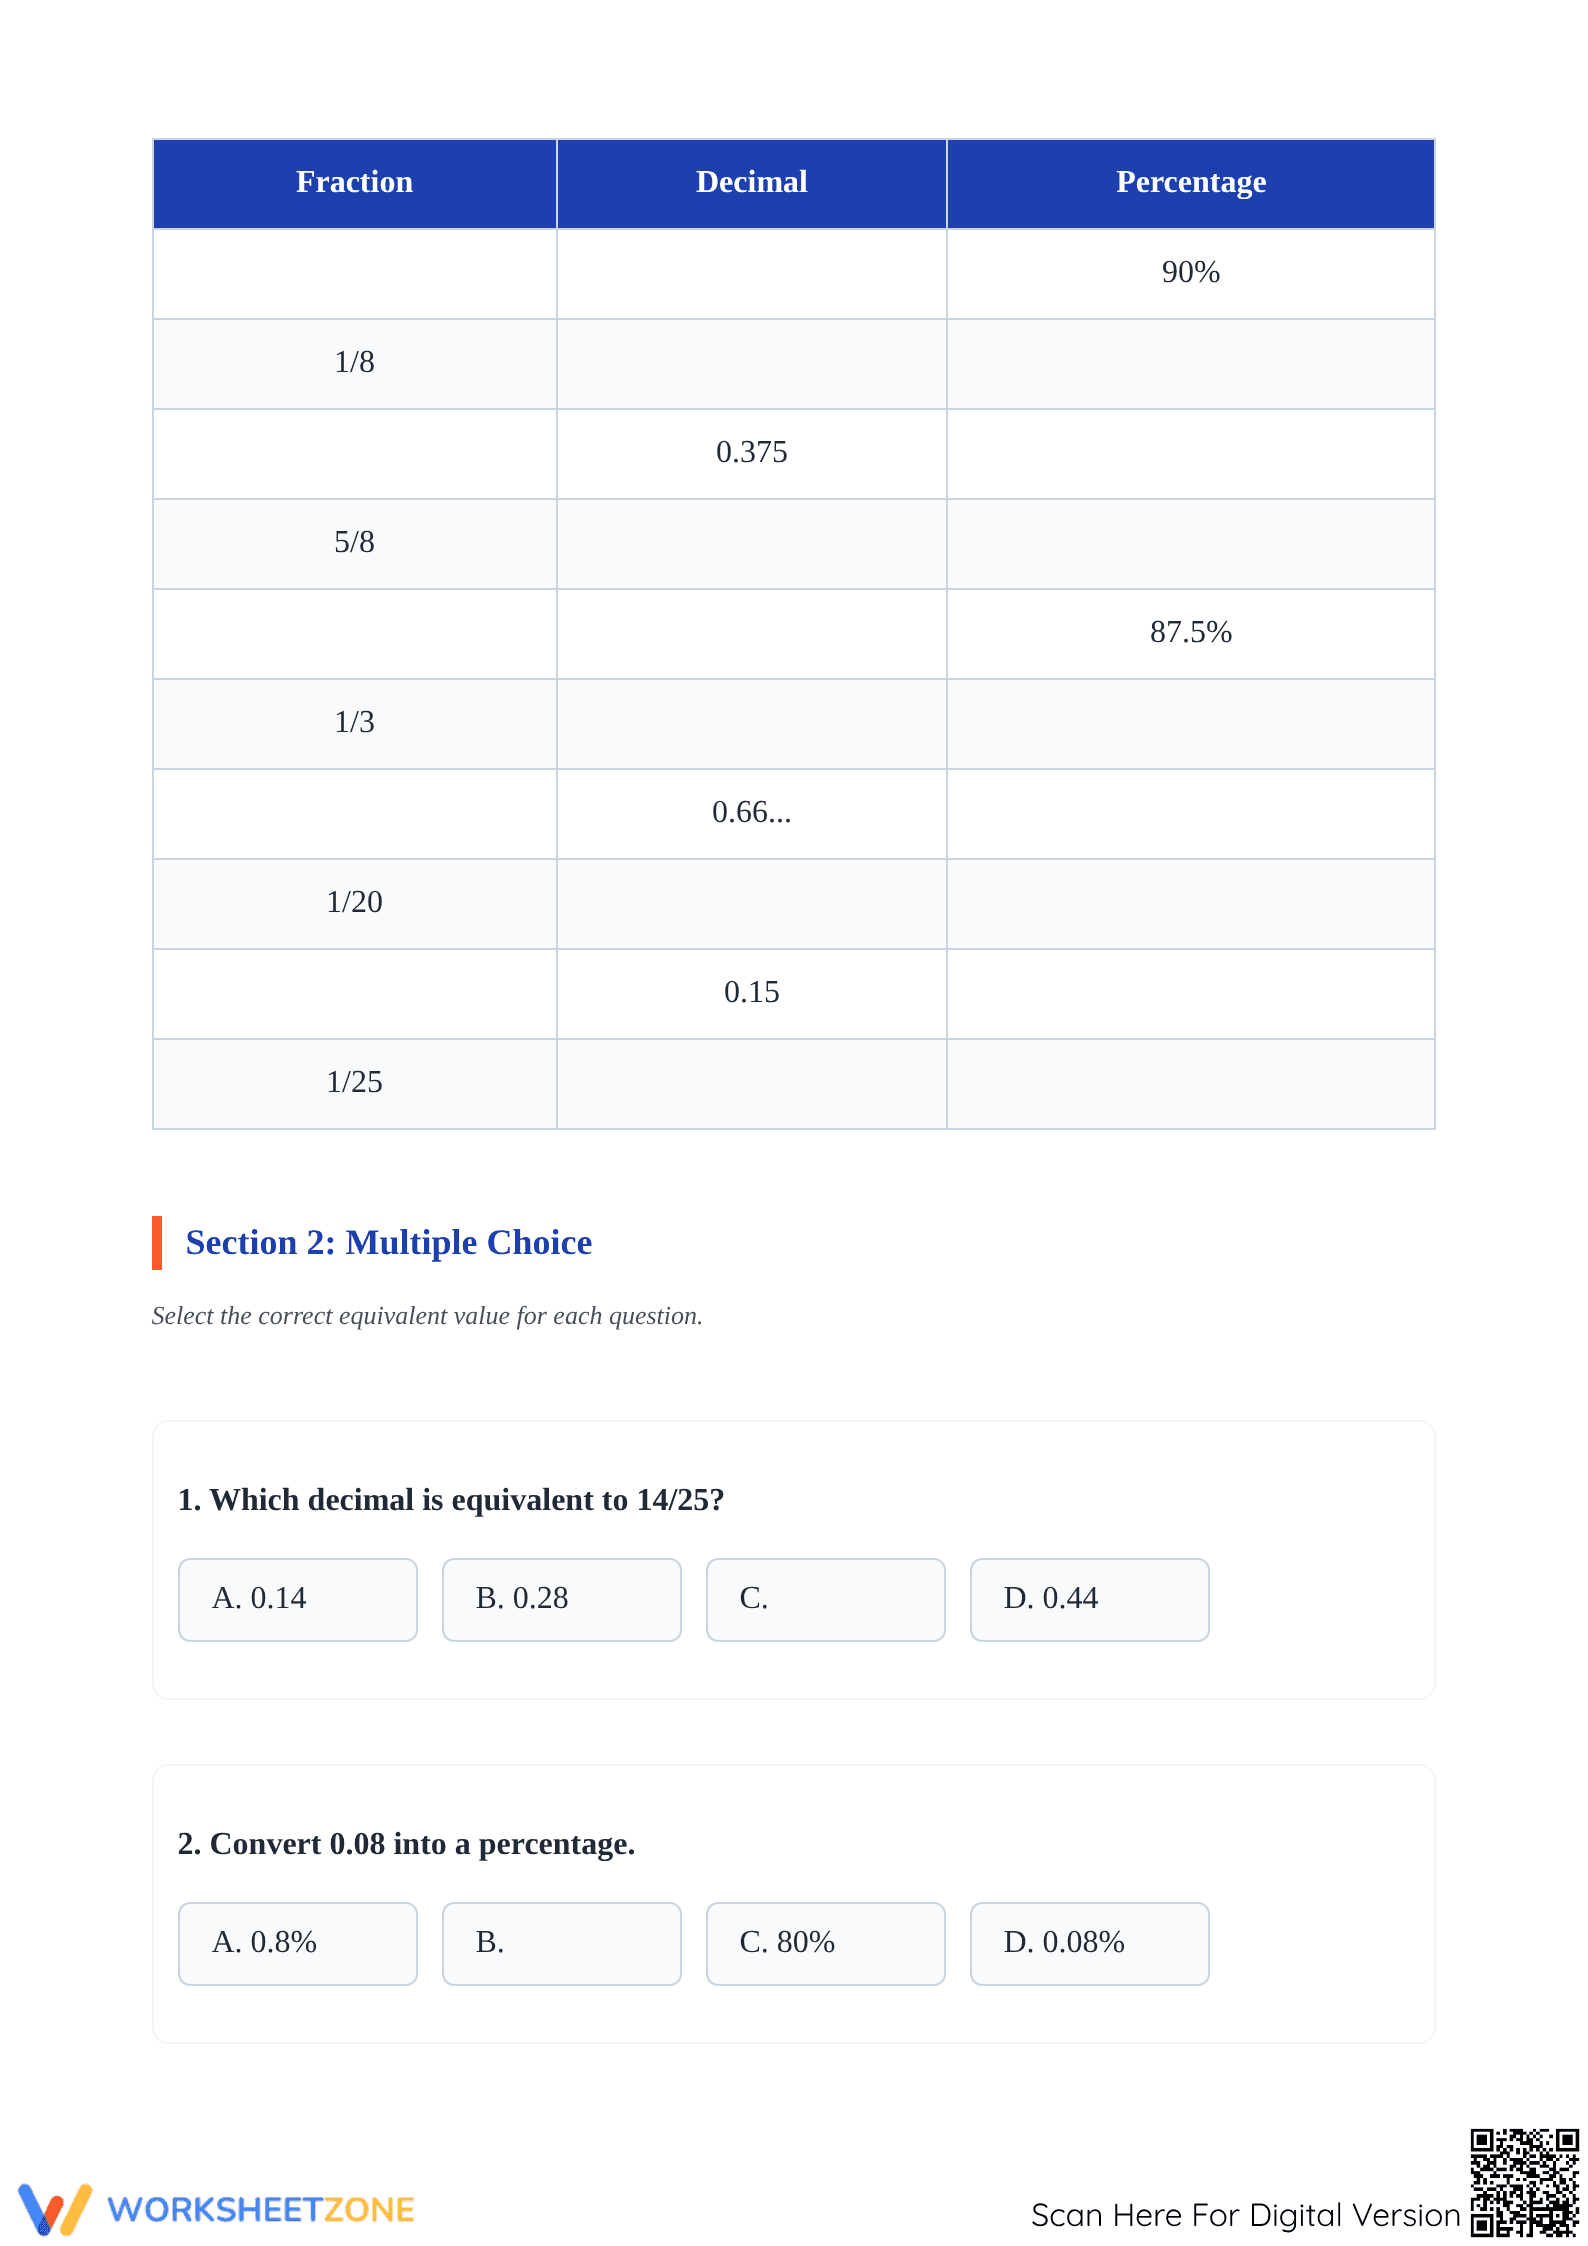Select answer D. 0.44 for question 1
This screenshot has width=1588, height=2246.
coord(1090,1599)
